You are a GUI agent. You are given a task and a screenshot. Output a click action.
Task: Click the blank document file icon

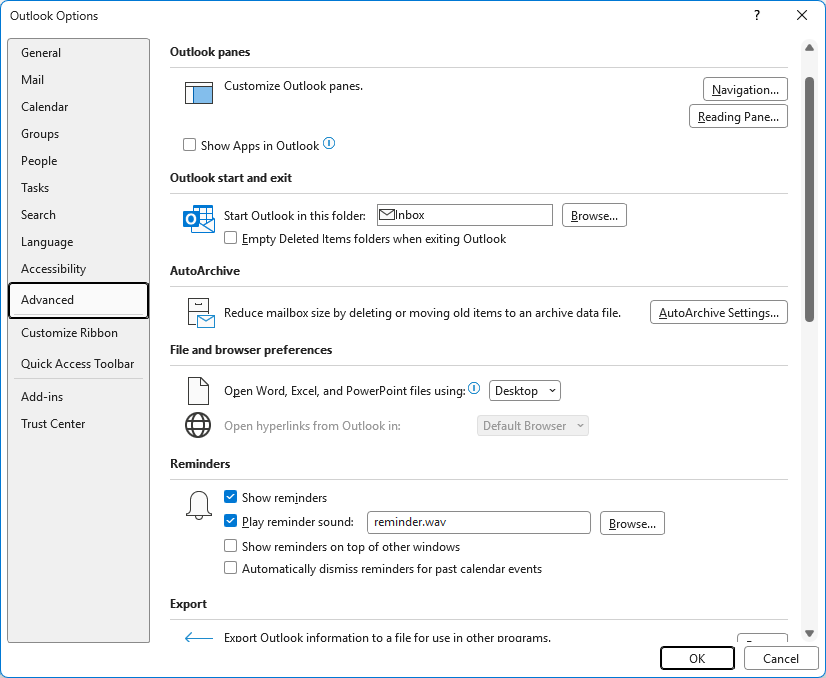tap(198, 391)
